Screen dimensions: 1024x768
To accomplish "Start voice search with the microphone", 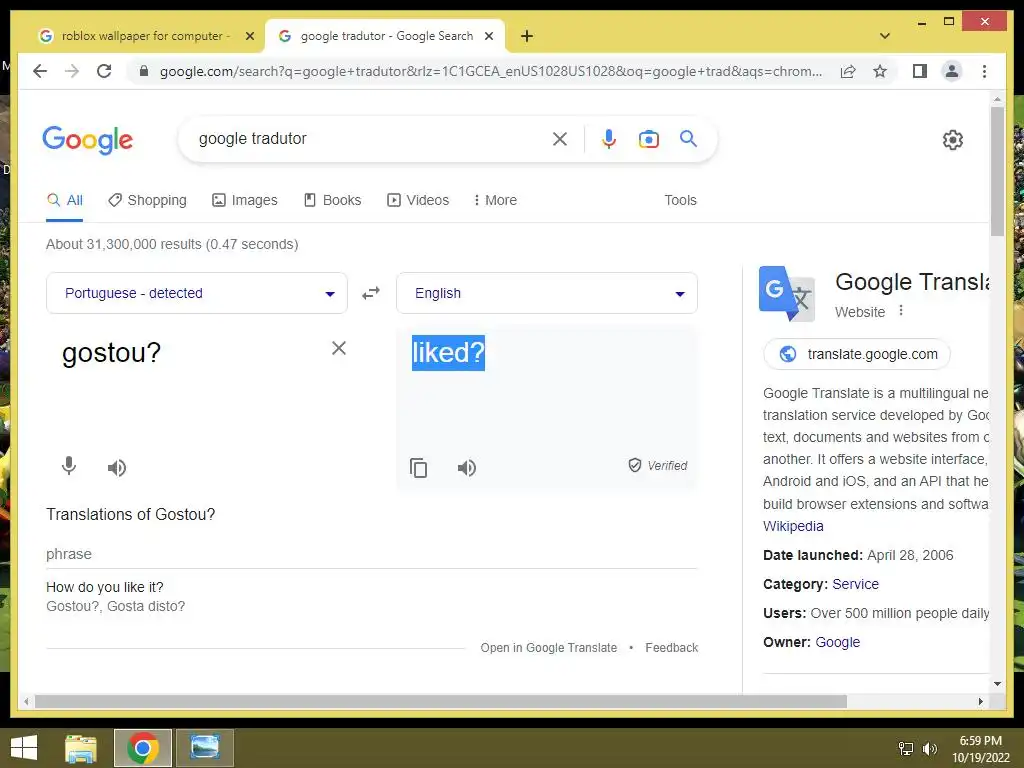I will click(609, 139).
